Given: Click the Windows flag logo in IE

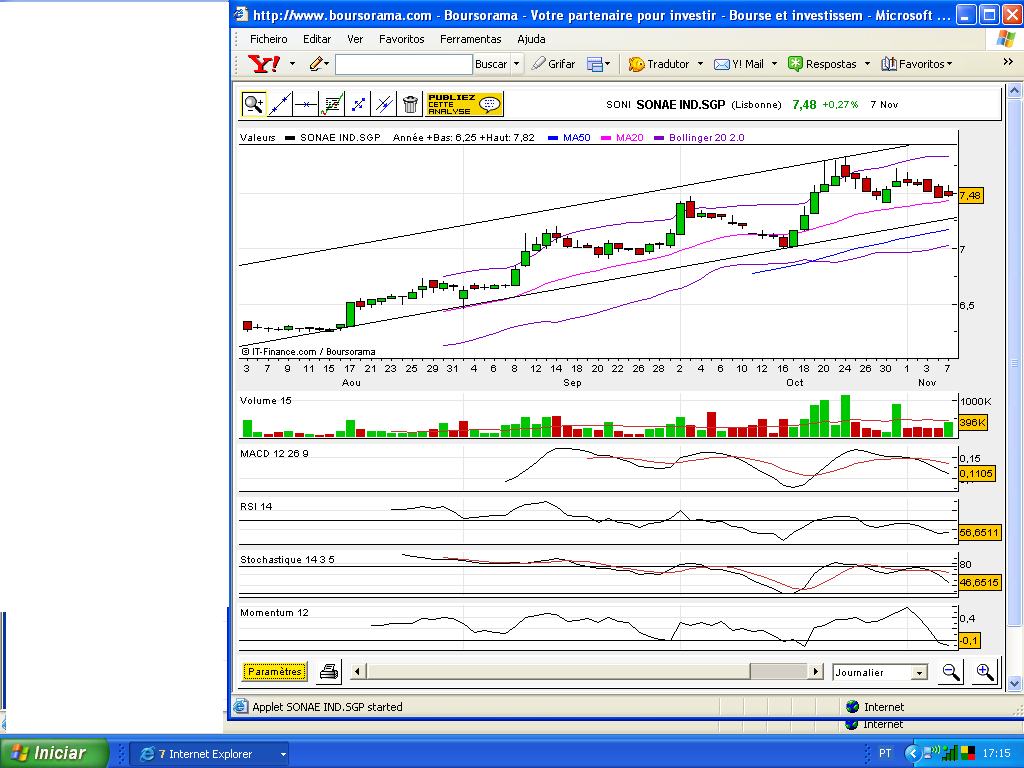Looking at the screenshot, I should (1006, 39).
